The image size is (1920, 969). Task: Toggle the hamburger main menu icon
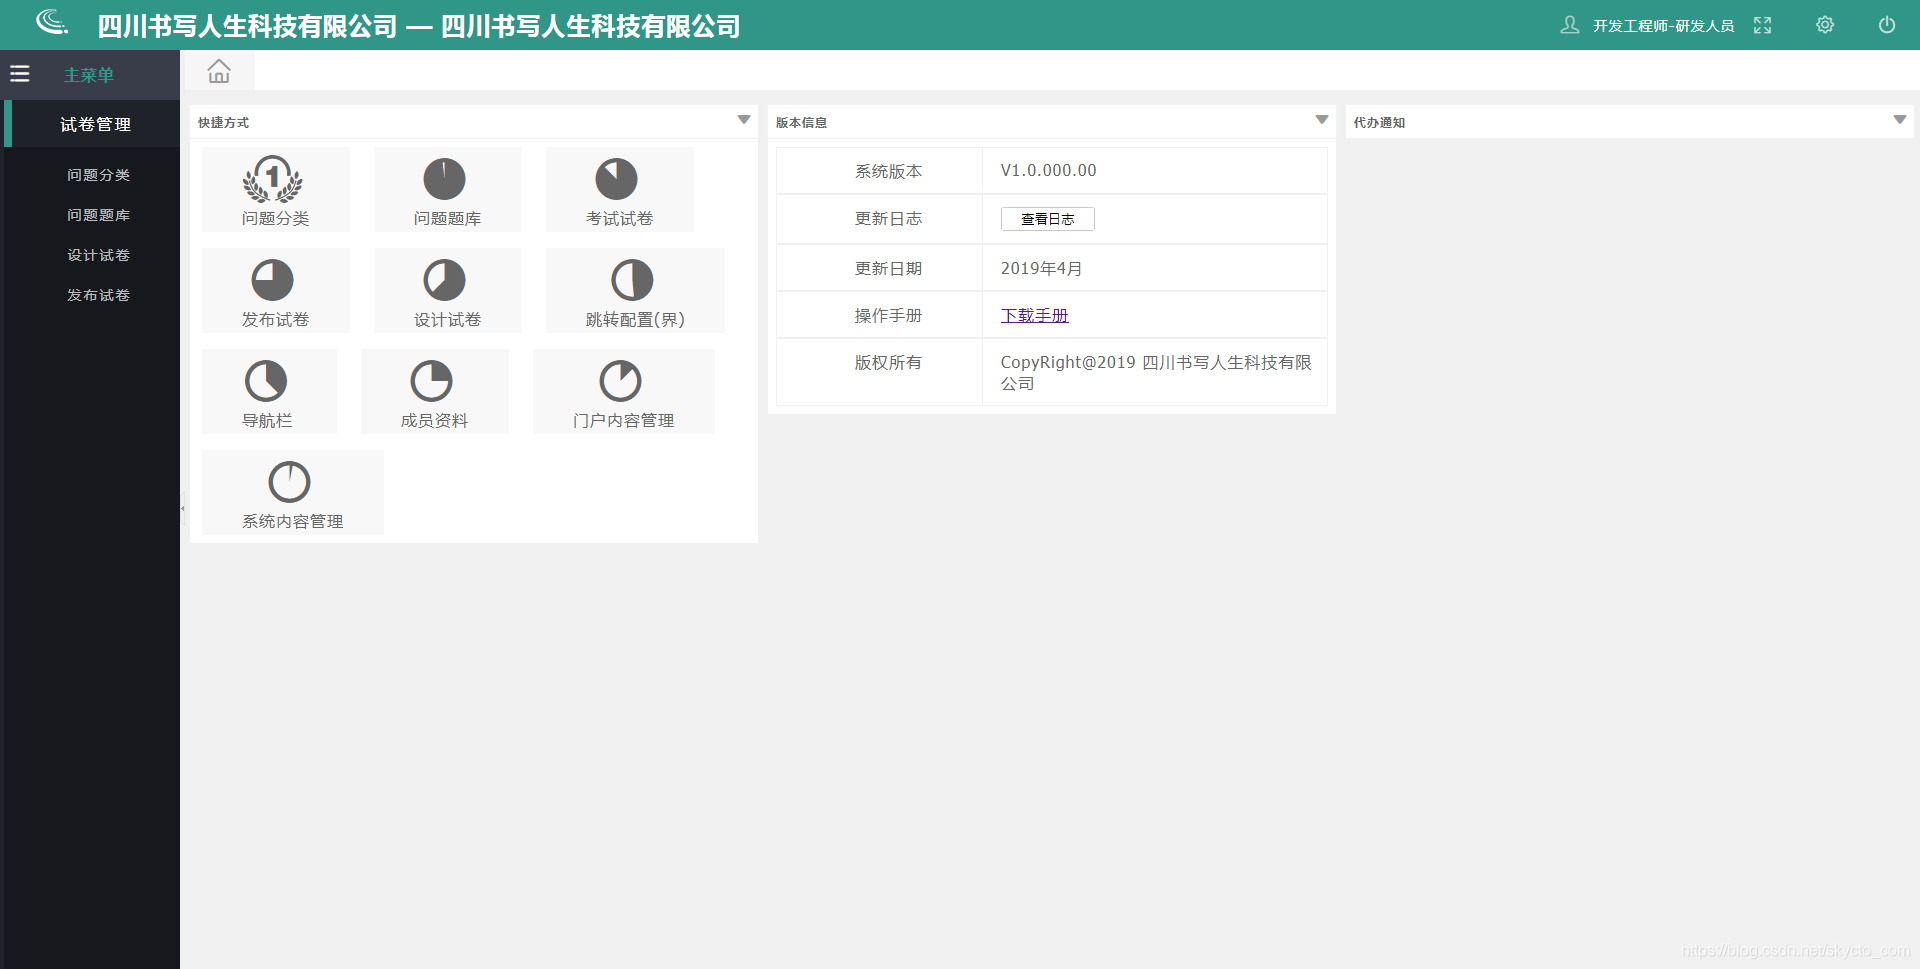[20, 74]
